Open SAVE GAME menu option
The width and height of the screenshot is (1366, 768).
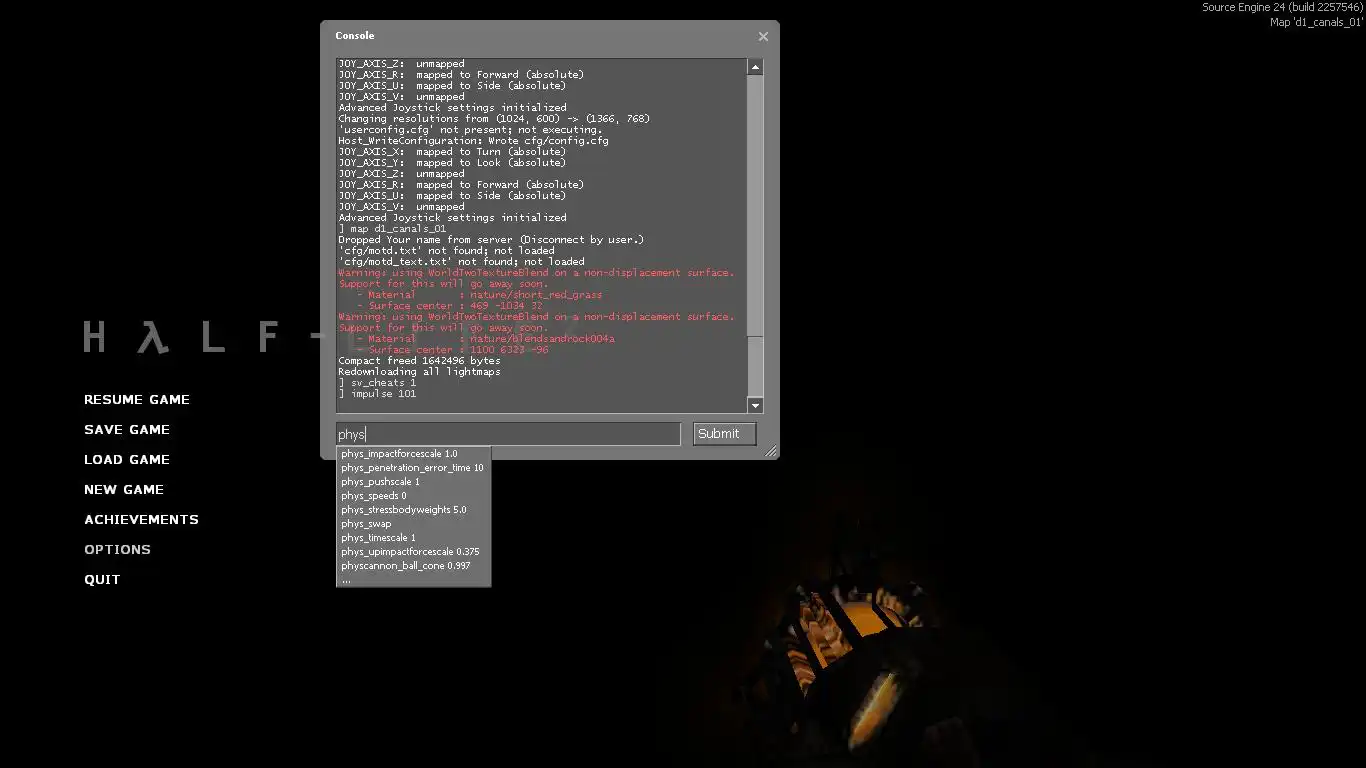coord(127,430)
